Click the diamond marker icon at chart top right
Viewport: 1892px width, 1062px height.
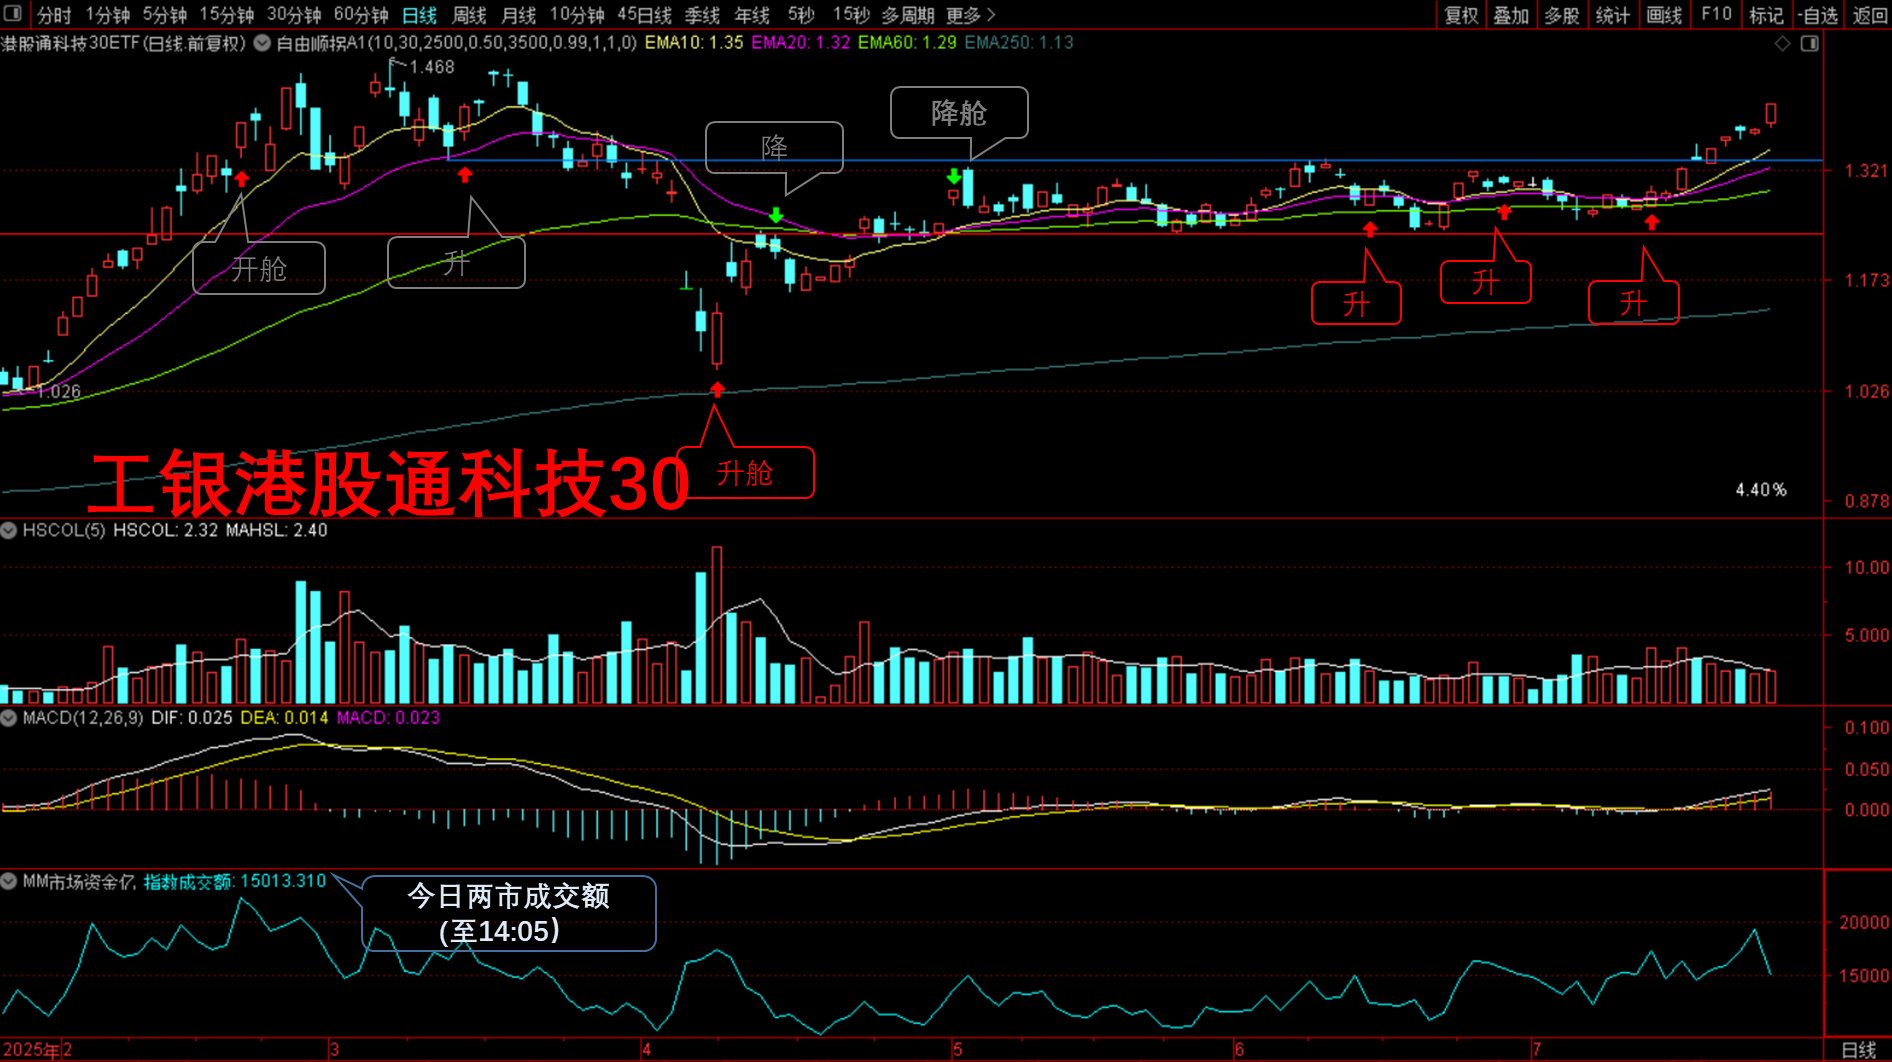coord(1782,43)
